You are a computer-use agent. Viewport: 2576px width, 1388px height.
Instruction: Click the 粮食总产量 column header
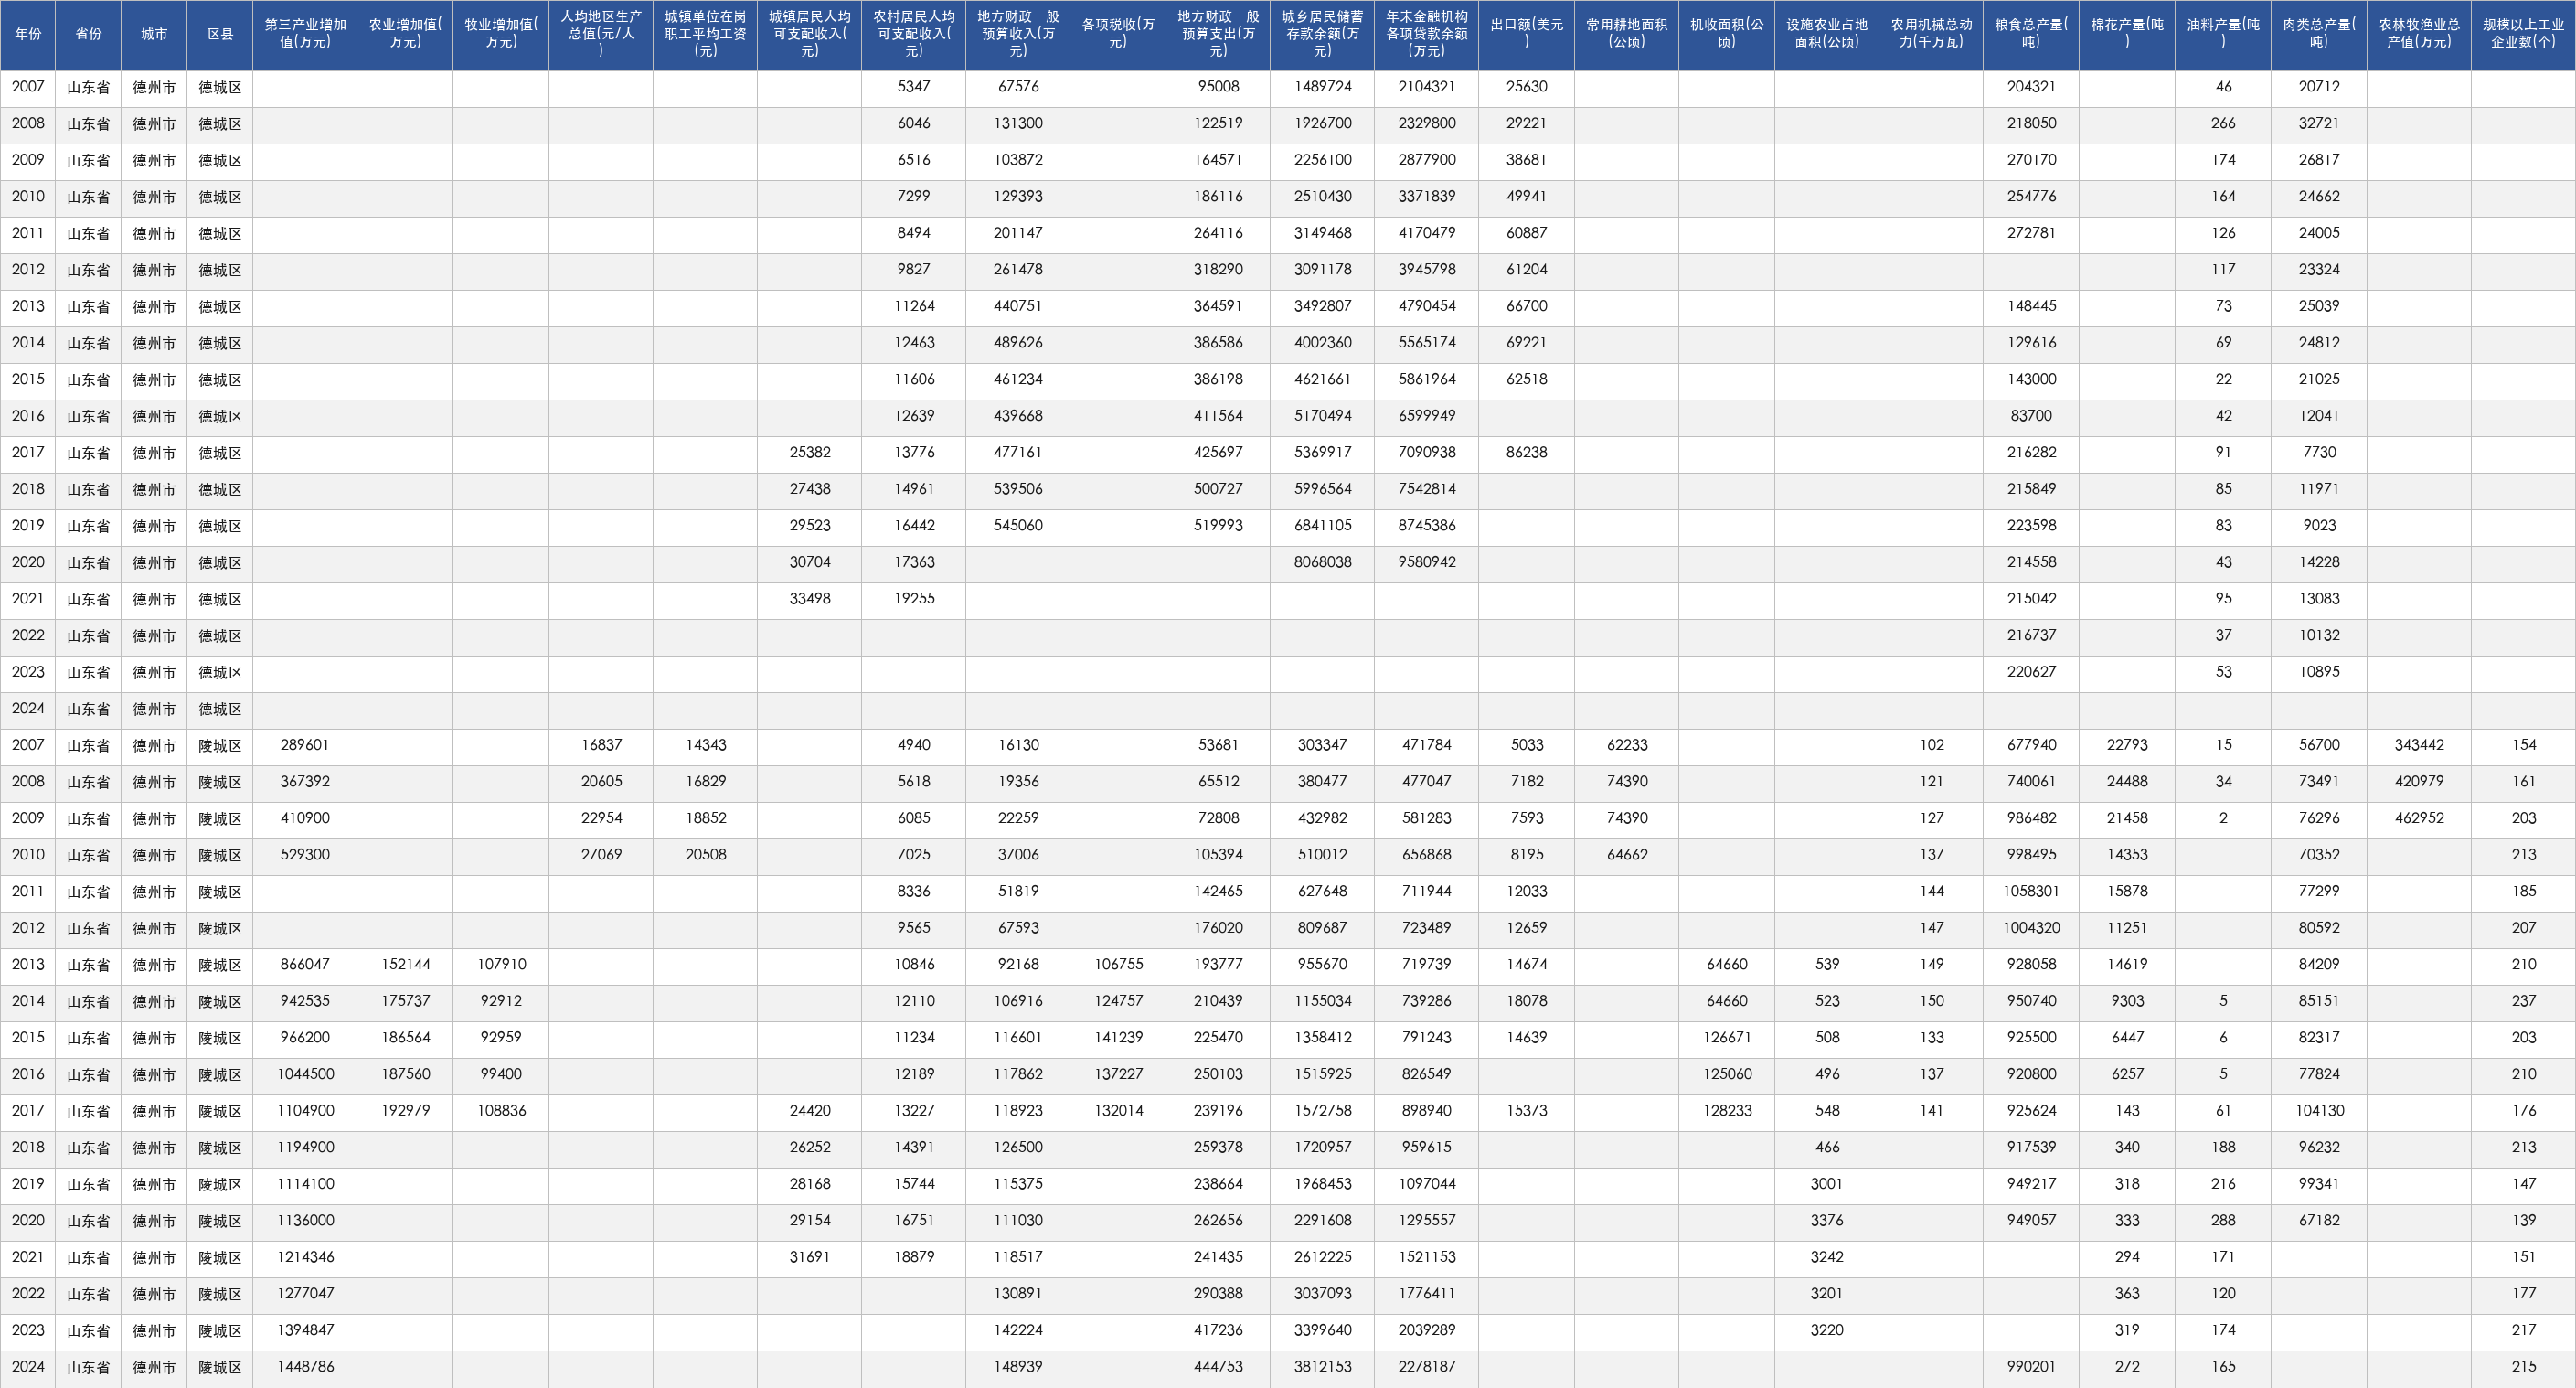click(x=2031, y=34)
